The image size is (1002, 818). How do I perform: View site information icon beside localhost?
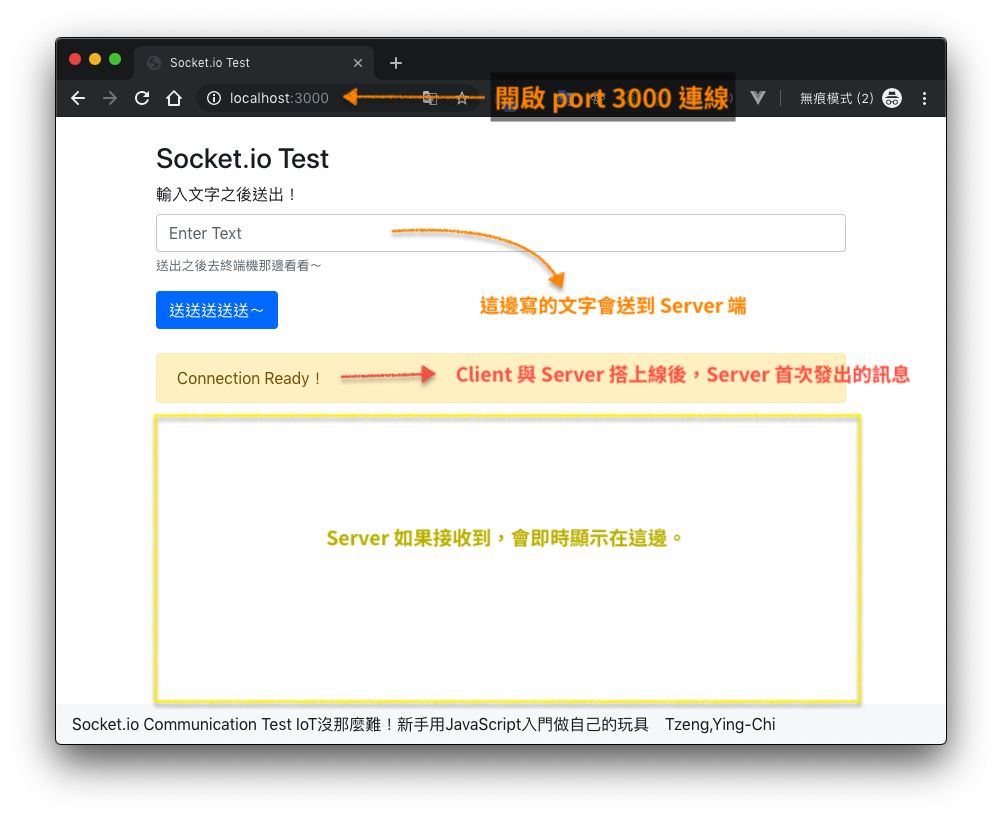tap(214, 98)
